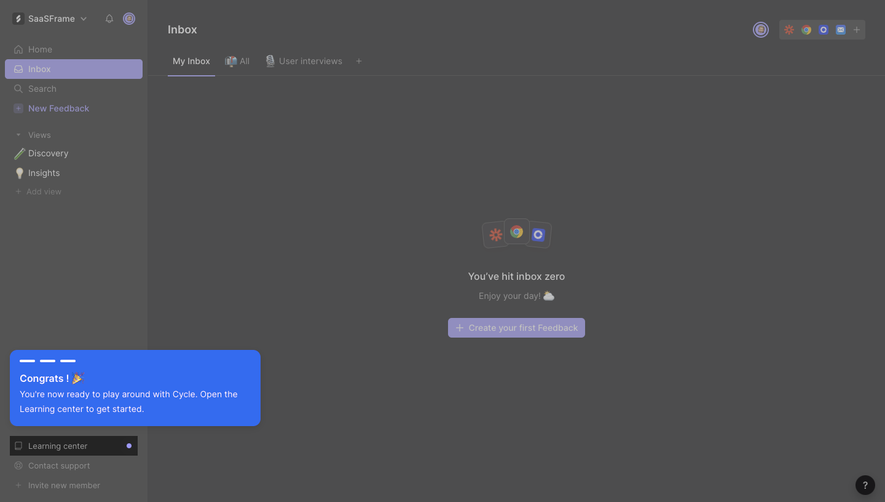Click Add view in the sidebar
885x502 pixels.
pyautogui.click(x=38, y=192)
